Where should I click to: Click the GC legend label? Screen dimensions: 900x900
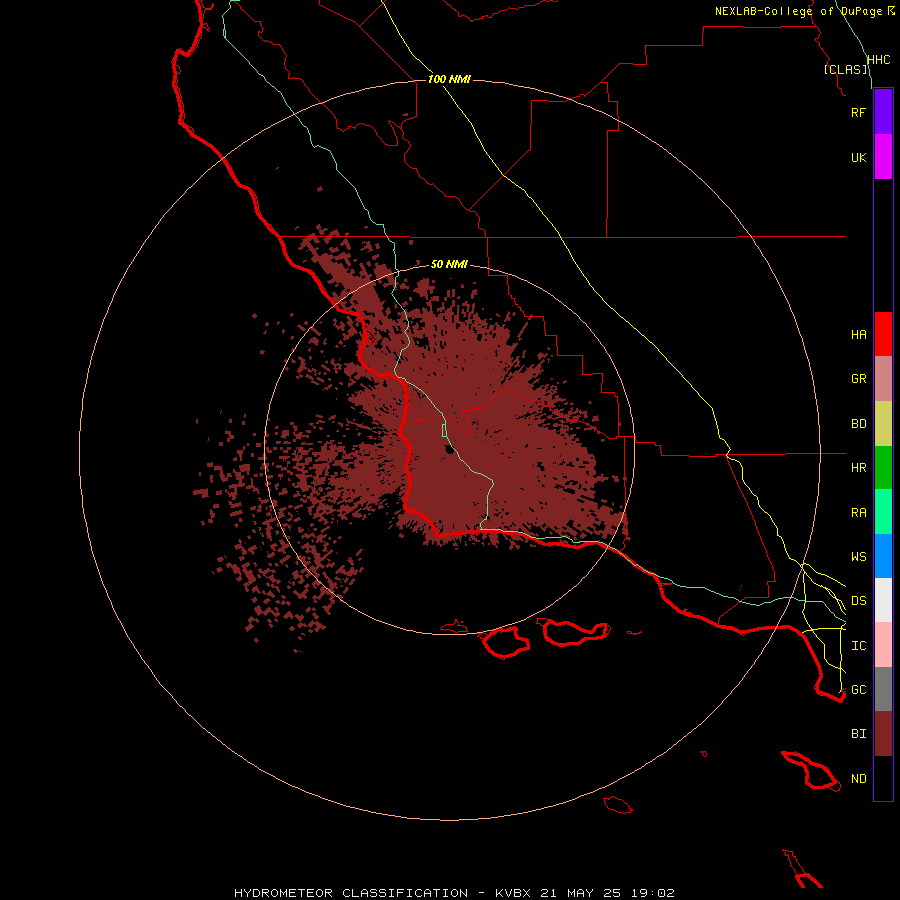pos(858,690)
